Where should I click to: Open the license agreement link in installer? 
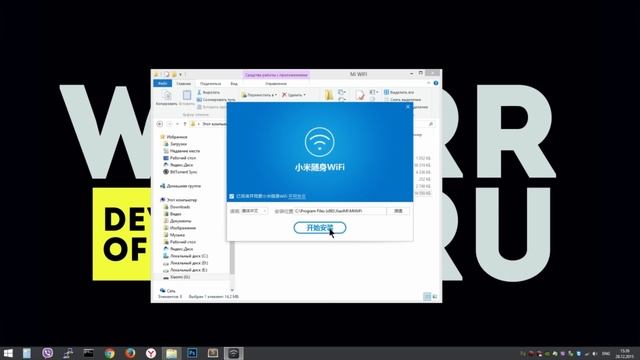(297, 196)
